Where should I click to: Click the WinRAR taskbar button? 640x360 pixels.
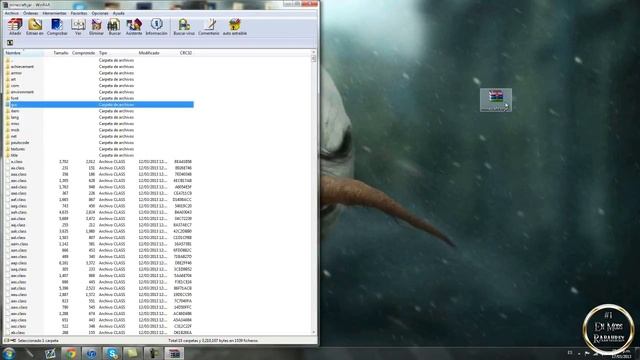(174, 353)
